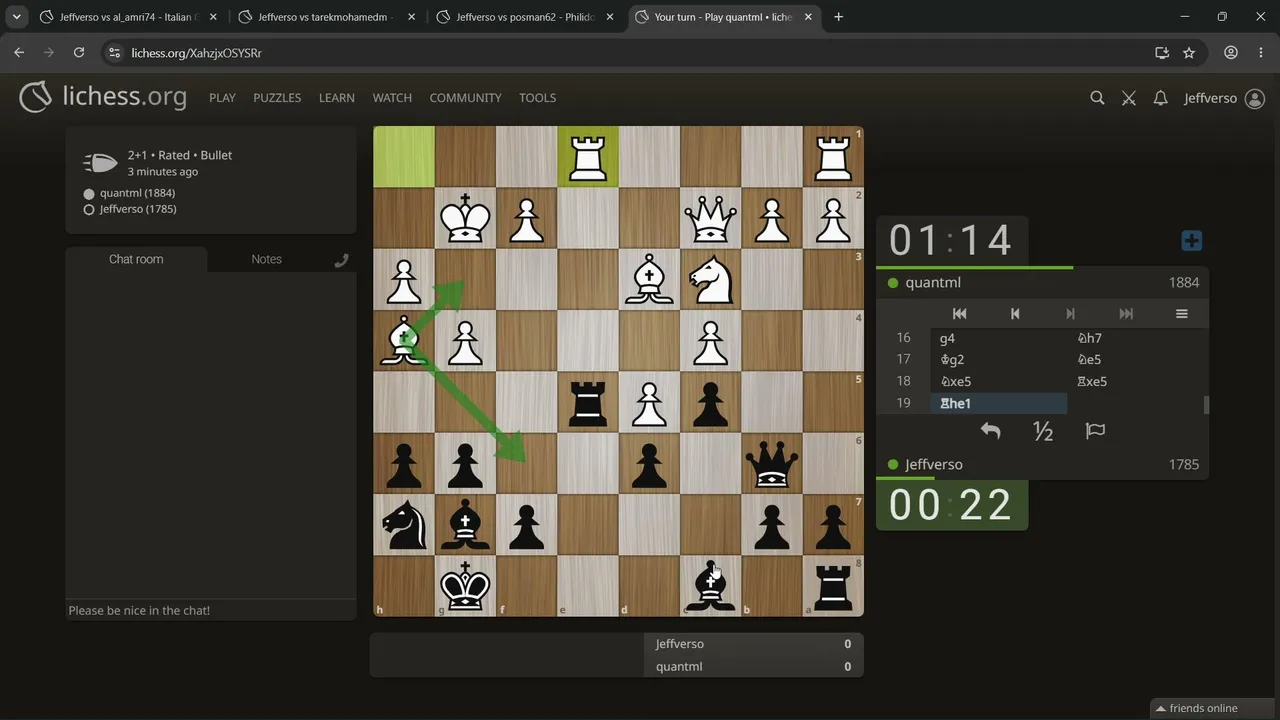This screenshot has width=1280, height=720.
Task: Click the lichess.org logo
Action: point(103,97)
